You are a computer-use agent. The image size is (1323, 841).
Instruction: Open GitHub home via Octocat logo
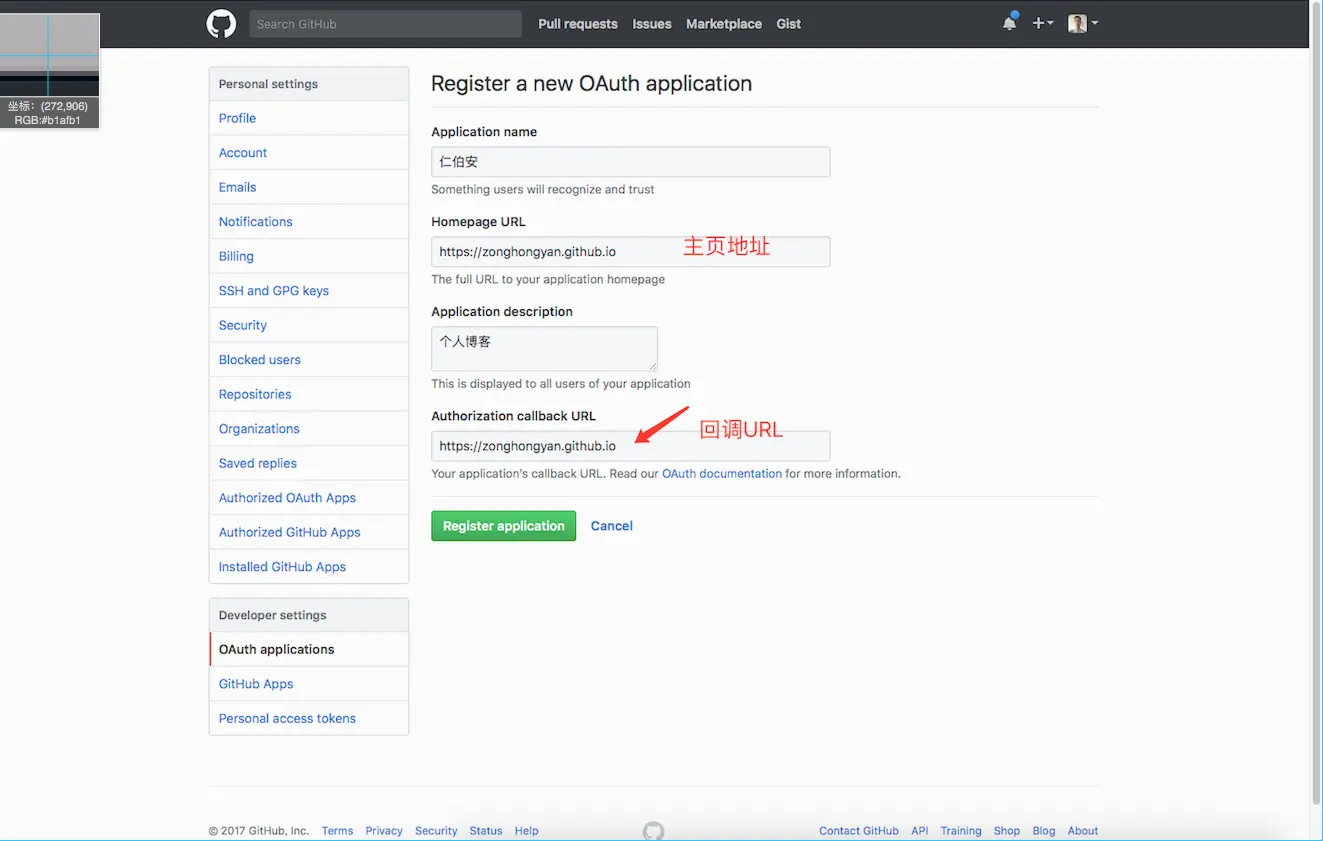[221, 24]
